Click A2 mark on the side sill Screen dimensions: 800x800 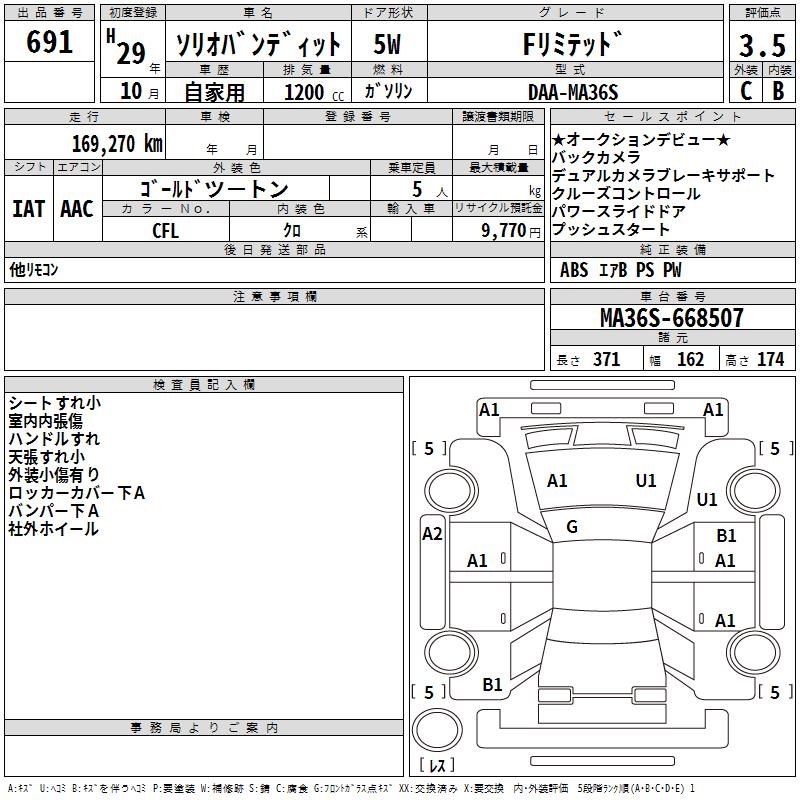pyautogui.click(x=432, y=534)
